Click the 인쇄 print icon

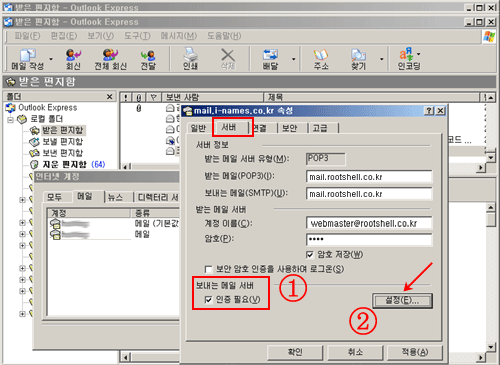(190, 59)
